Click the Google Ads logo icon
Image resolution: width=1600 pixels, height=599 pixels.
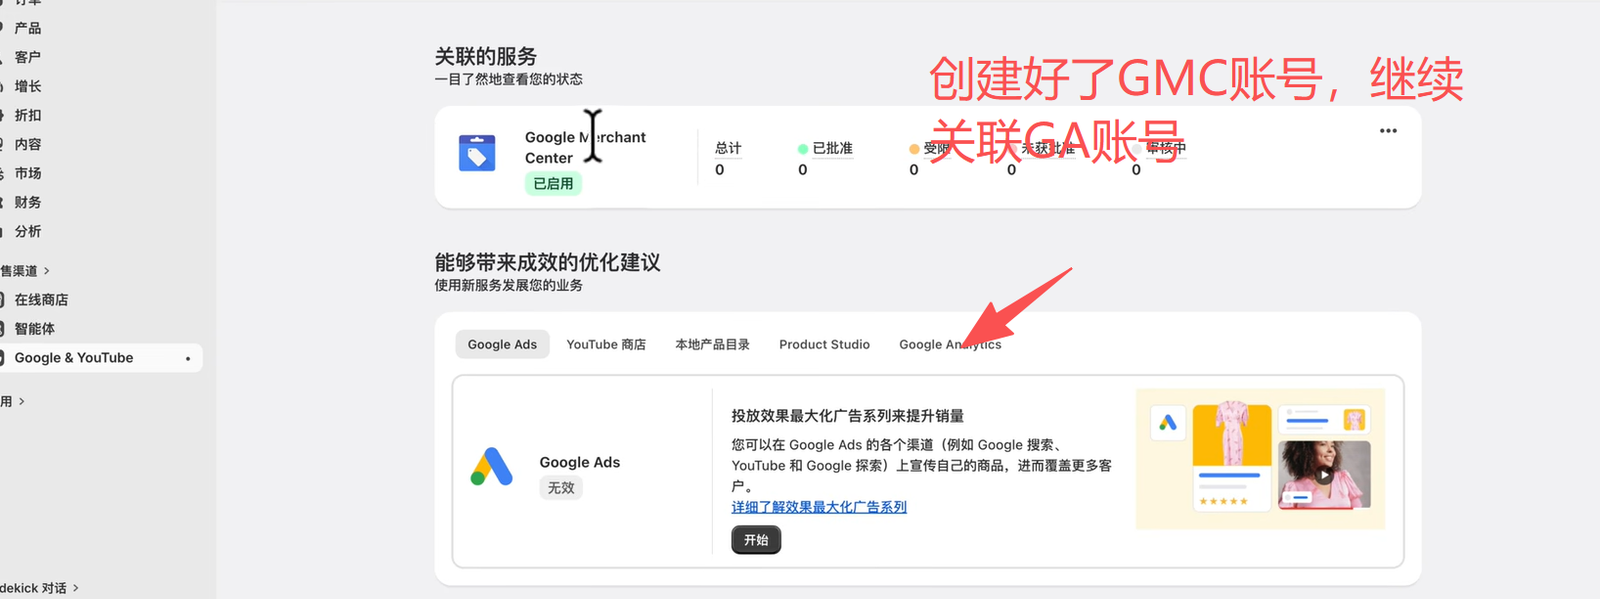[492, 467]
